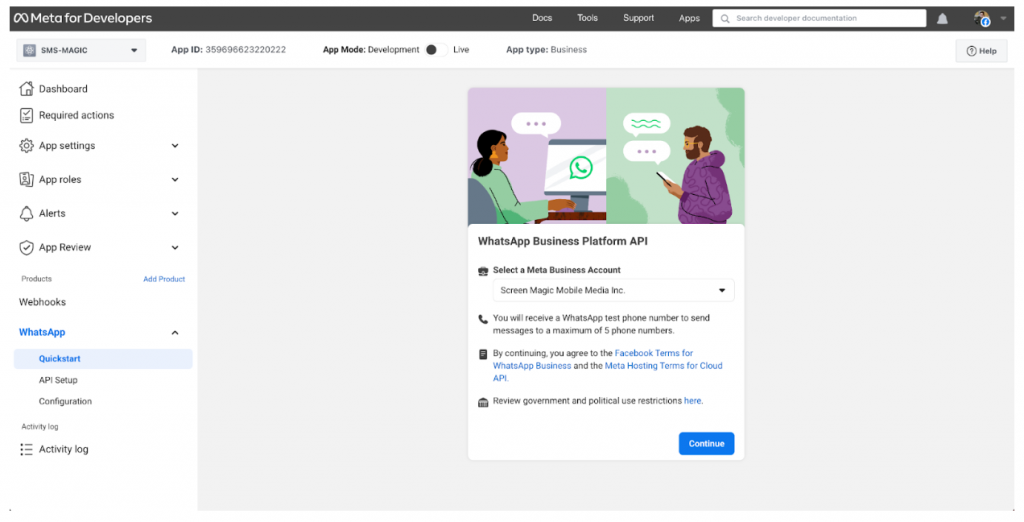
Task: Open the Meta Business Account dropdown
Action: [x=613, y=291]
